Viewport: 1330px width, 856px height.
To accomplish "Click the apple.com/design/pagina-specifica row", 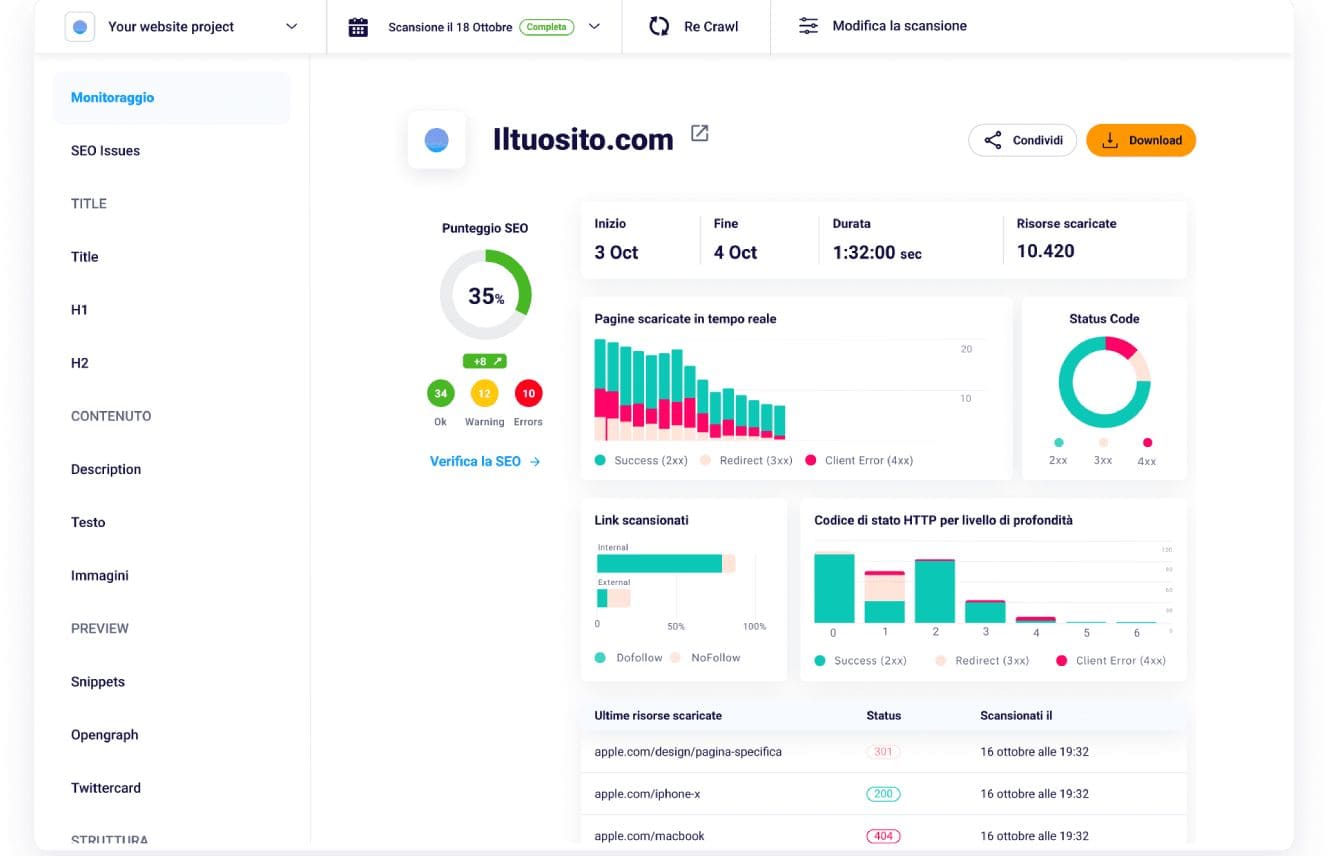I will (883, 751).
